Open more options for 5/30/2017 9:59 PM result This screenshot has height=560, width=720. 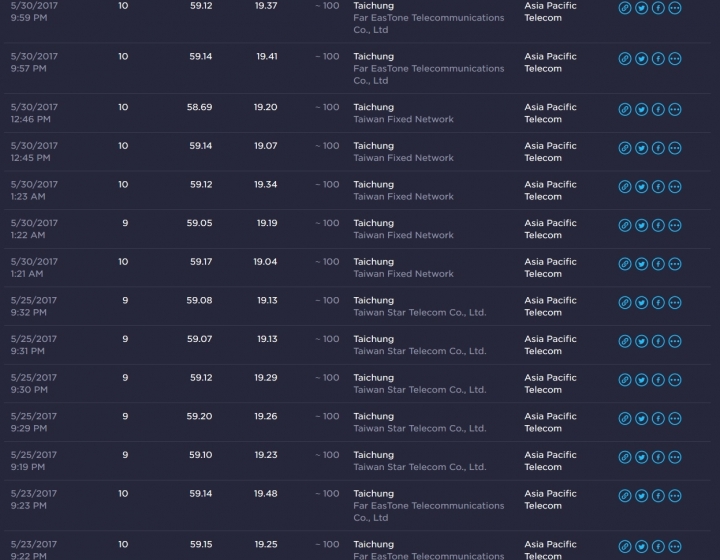[x=675, y=8]
